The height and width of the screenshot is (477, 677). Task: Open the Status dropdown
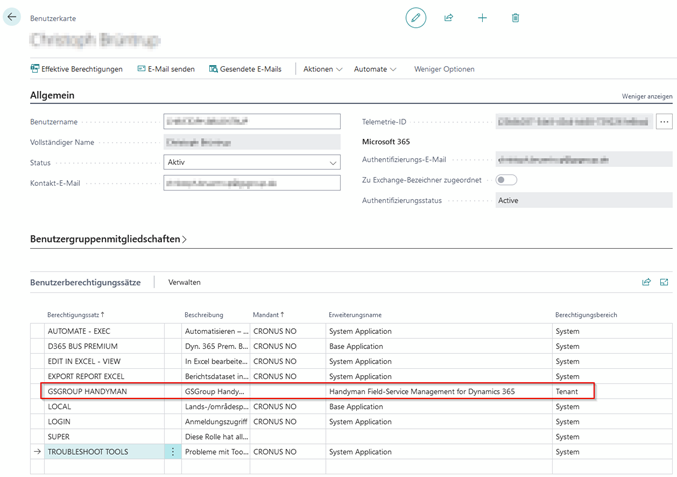click(252, 162)
